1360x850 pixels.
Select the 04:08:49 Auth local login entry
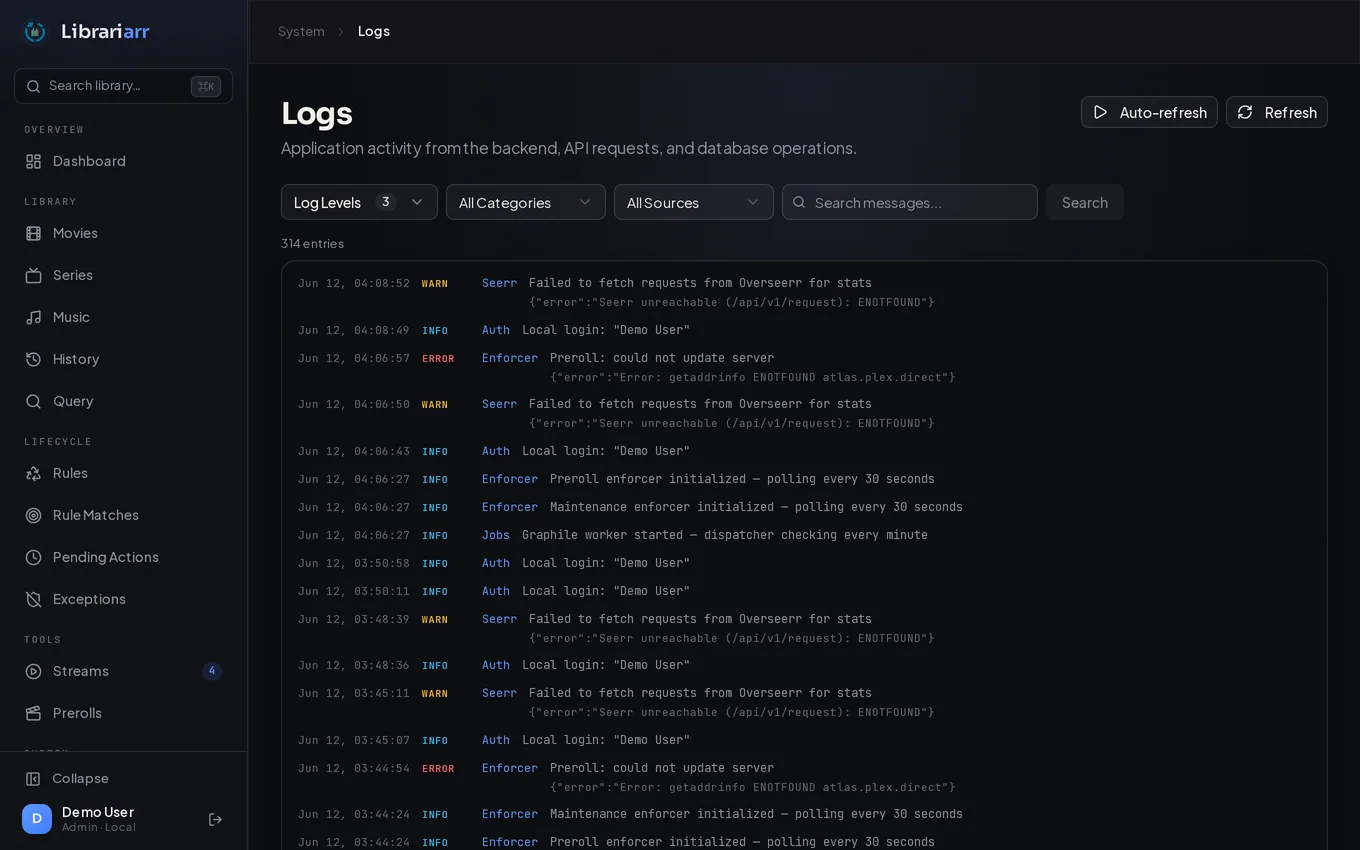[x=804, y=330]
